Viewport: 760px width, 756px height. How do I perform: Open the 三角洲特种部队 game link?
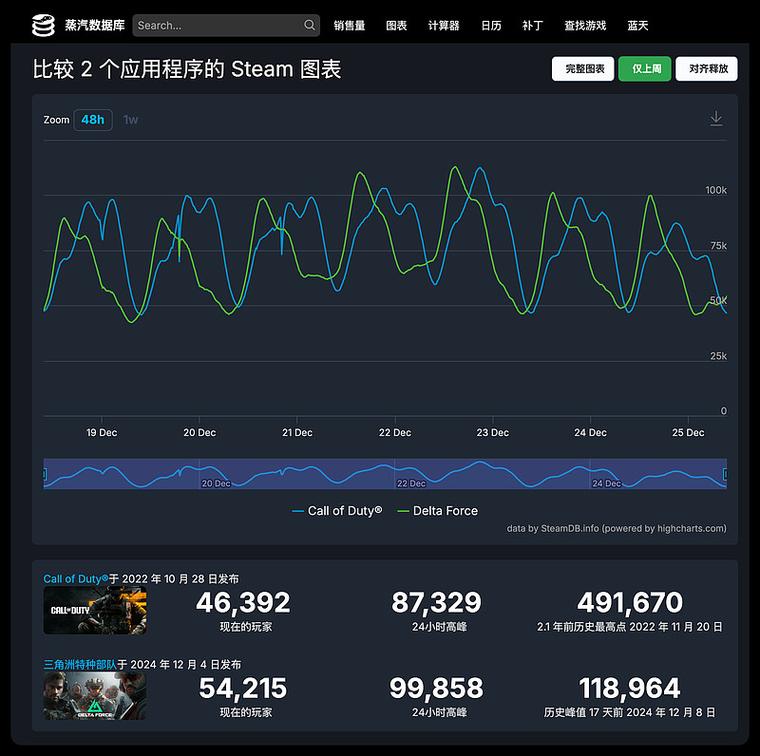pyautogui.click(x=80, y=664)
